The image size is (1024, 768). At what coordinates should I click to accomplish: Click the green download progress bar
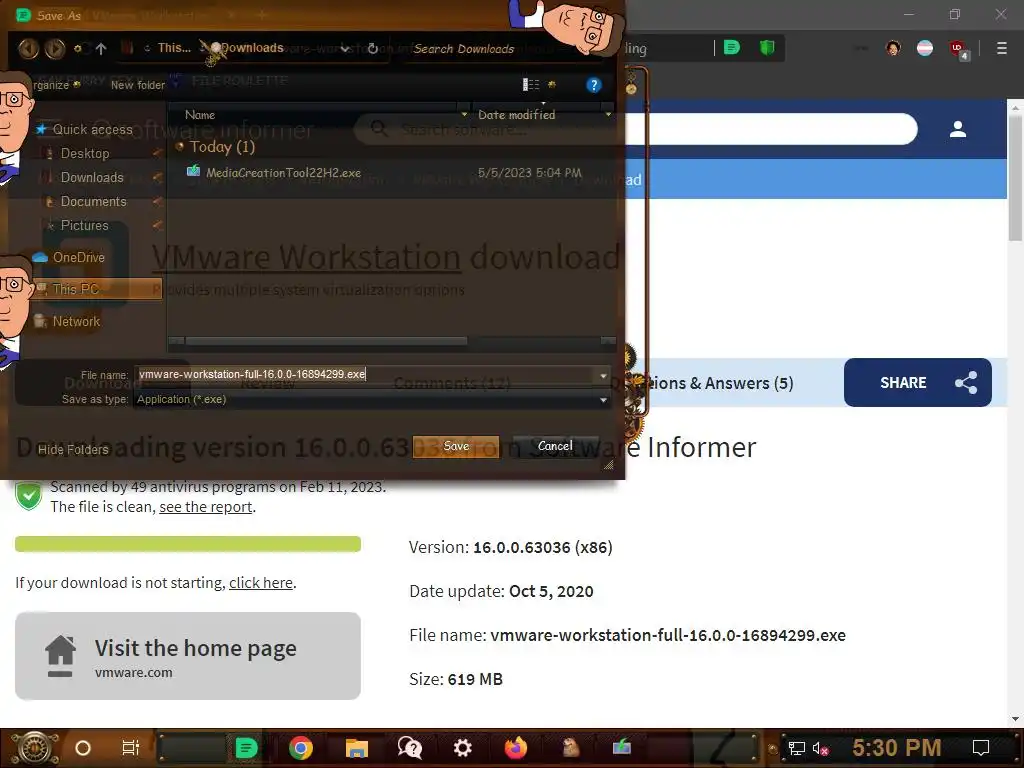pos(188,544)
